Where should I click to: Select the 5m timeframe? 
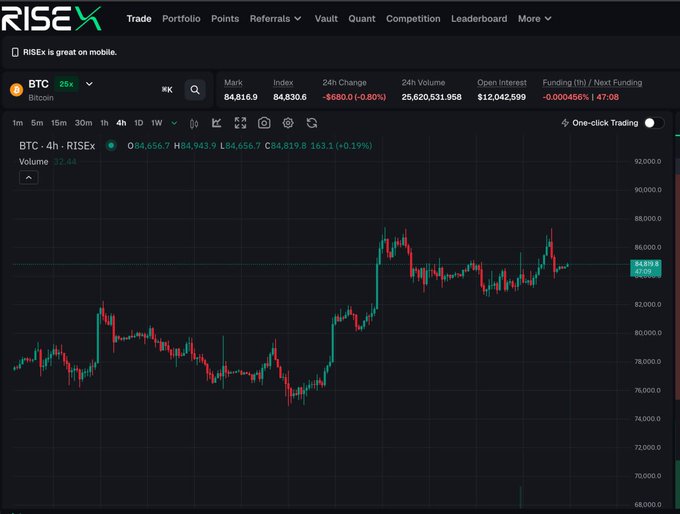(37, 123)
